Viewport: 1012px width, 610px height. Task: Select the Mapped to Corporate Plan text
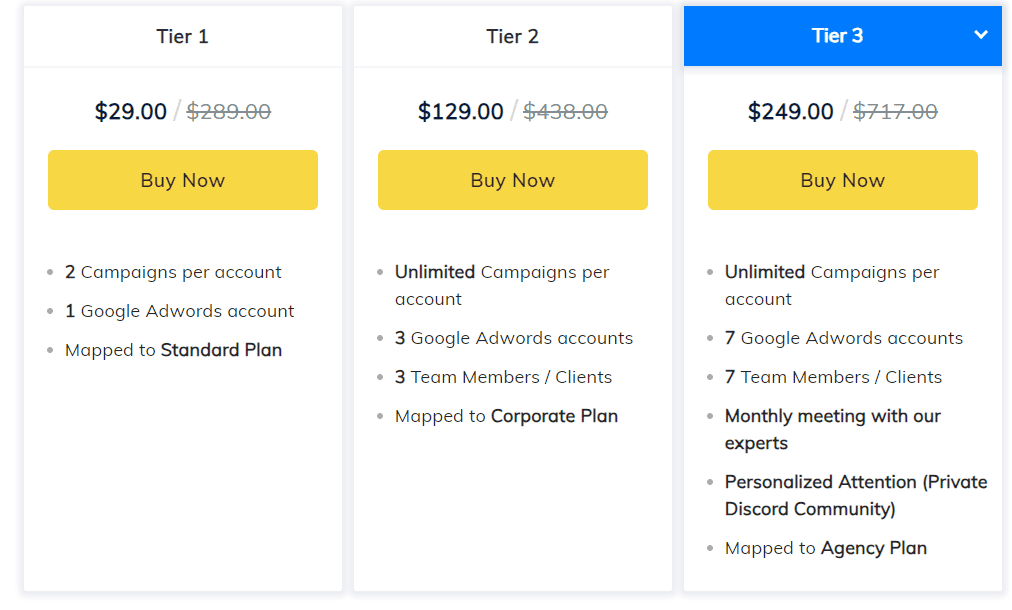506,415
